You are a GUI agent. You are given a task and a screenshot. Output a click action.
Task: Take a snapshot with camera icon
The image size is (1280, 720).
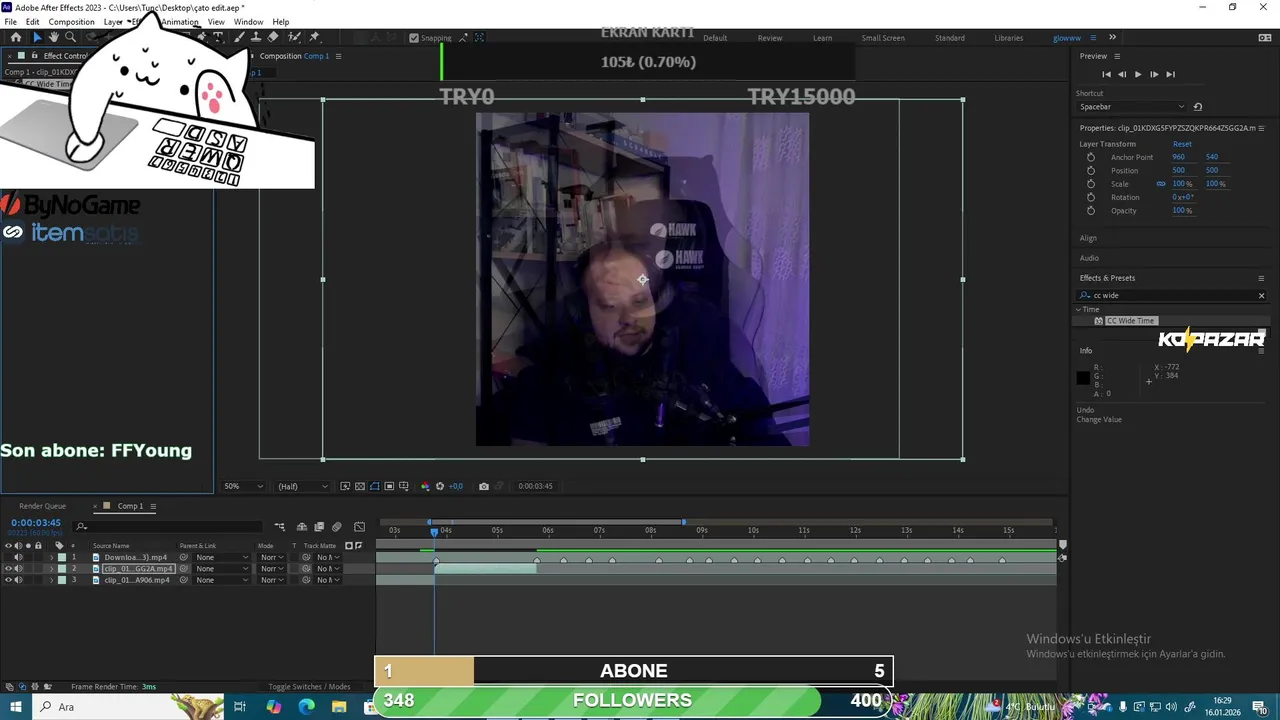pos(484,486)
